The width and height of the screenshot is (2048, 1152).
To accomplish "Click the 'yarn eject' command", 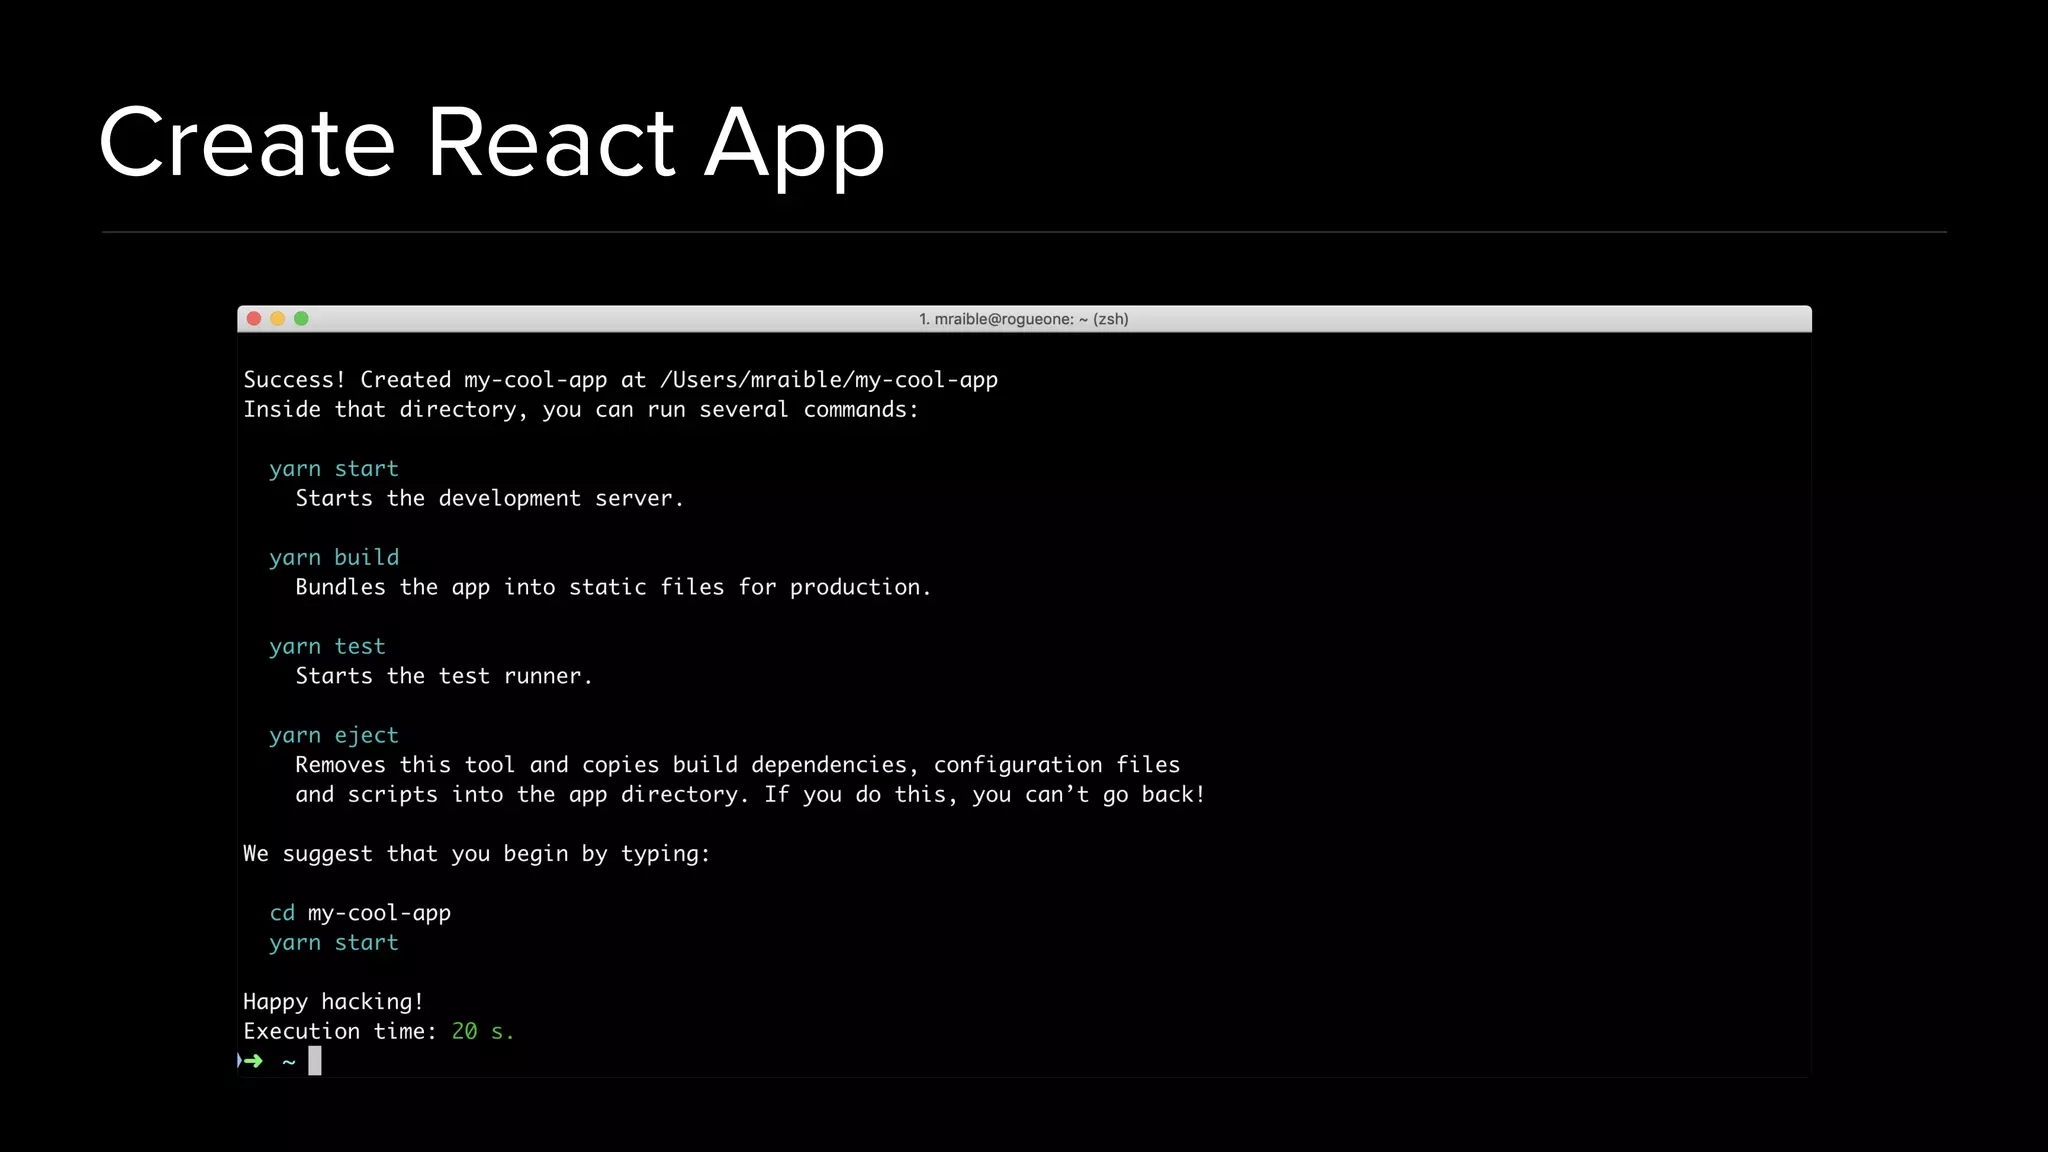I will coord(334,736).
